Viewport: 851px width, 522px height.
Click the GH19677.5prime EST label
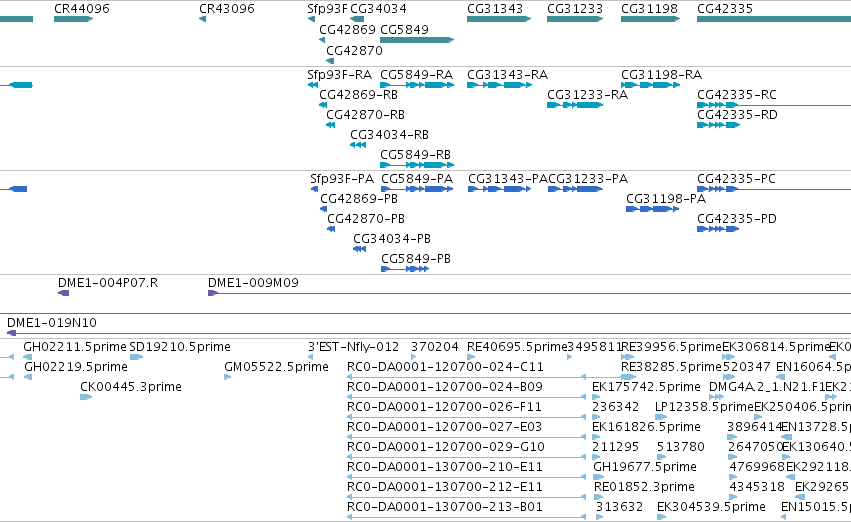click(645, 467)
